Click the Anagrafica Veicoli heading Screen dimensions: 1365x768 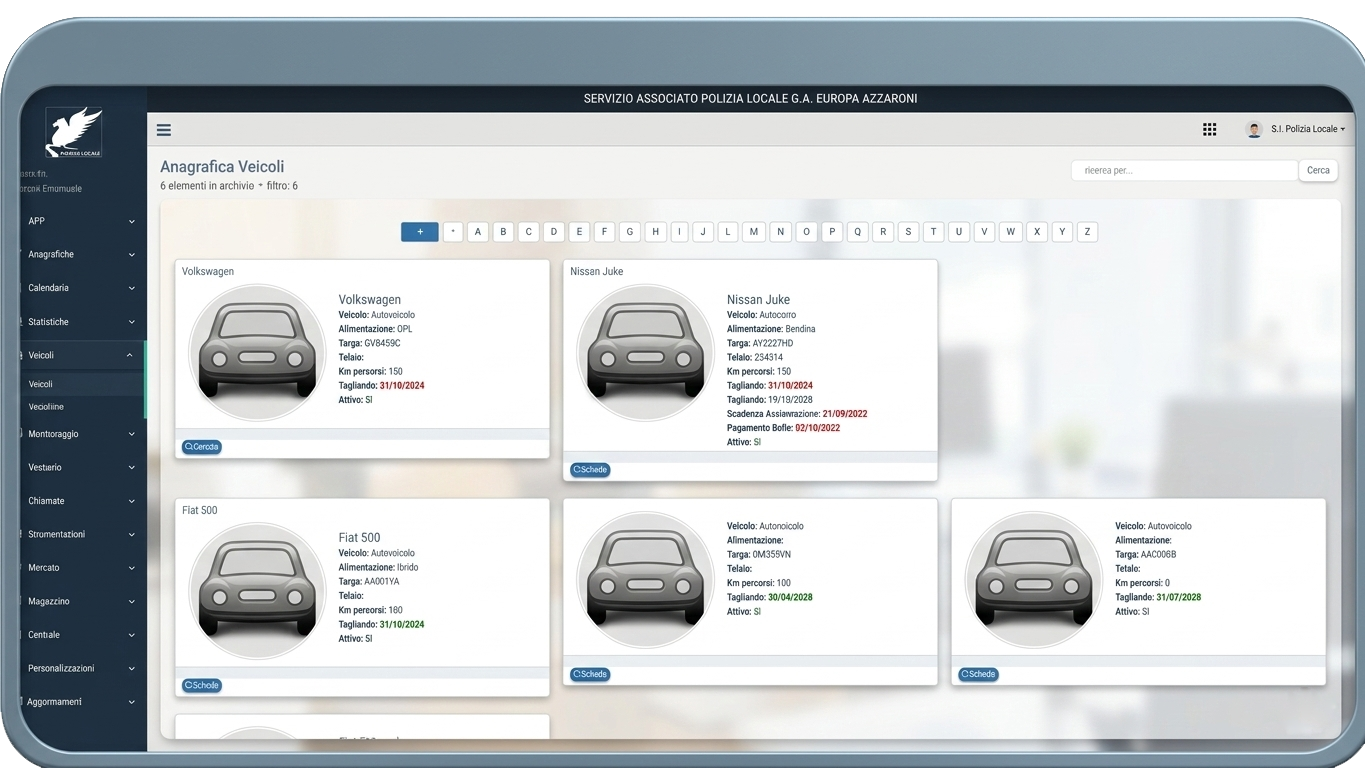[x=222, y=167]
